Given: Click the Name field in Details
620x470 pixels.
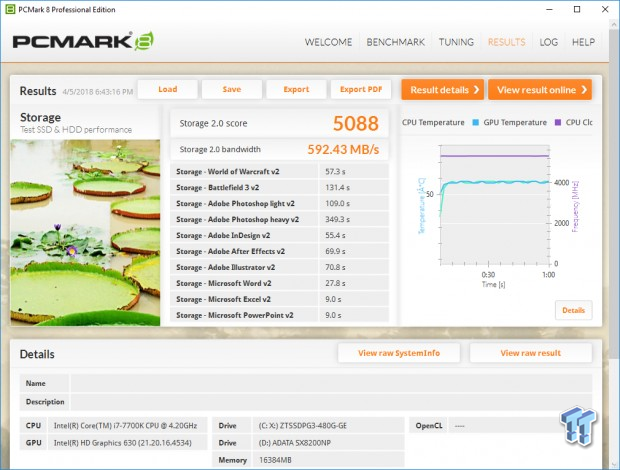Looking at the screenshot, I should pos(330,383).
